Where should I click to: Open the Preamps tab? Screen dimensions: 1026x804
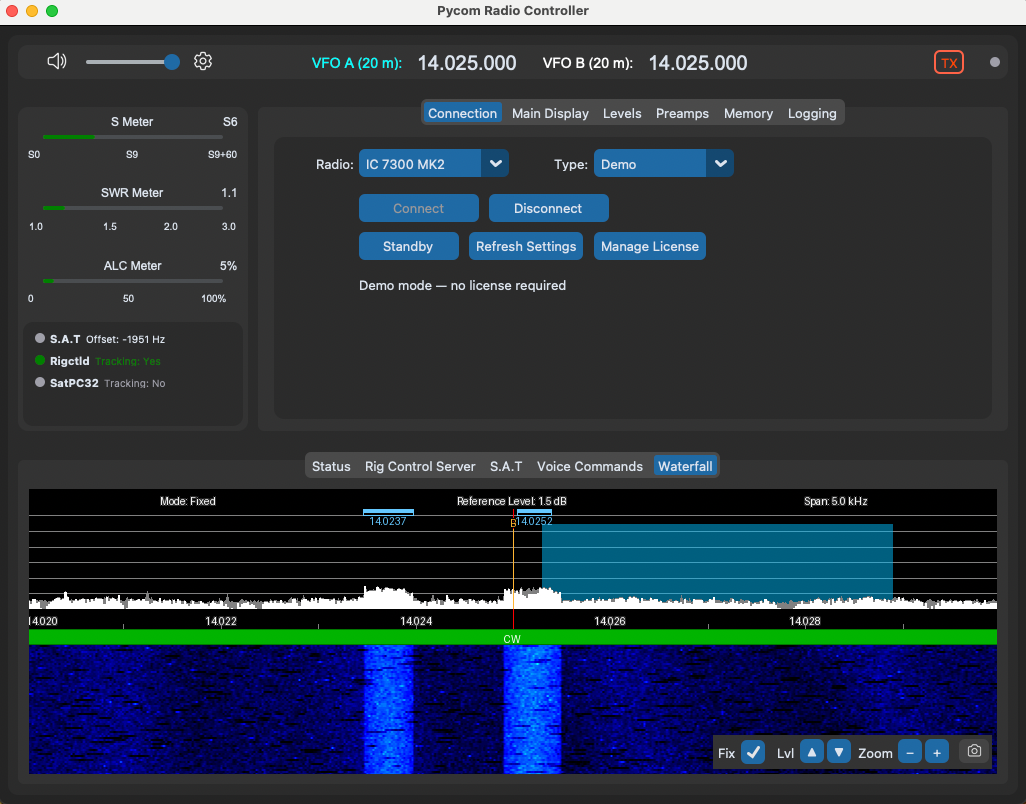(682, 113)
